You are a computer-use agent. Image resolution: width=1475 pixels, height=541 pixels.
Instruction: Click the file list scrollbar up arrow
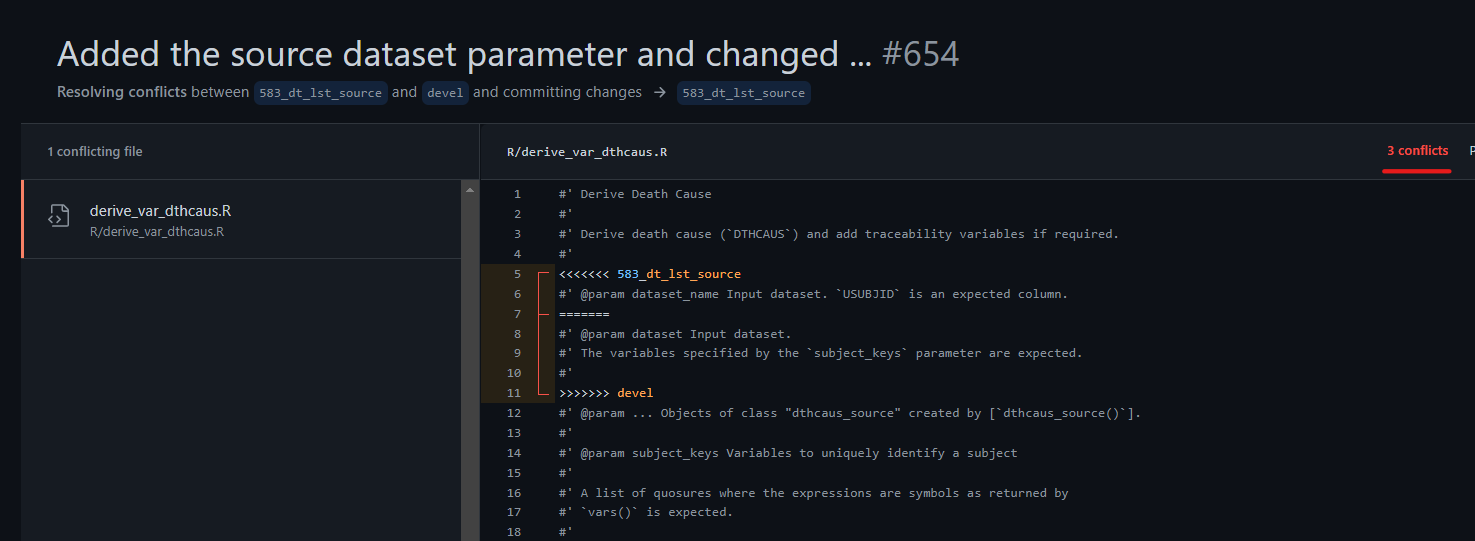(470, 189)
